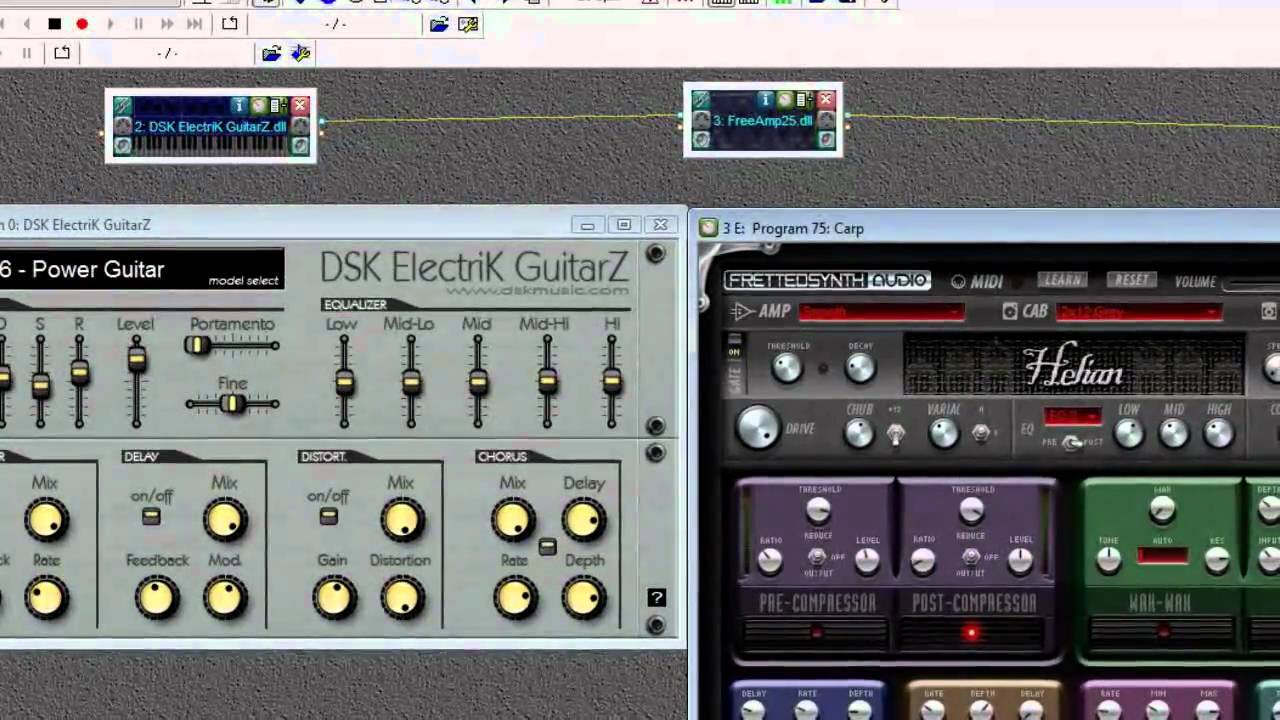Screen dimensions: 1280x720
Task: Click the Gate THRESHOLD knob in FreeAmp
Action: tap(787, 368)
